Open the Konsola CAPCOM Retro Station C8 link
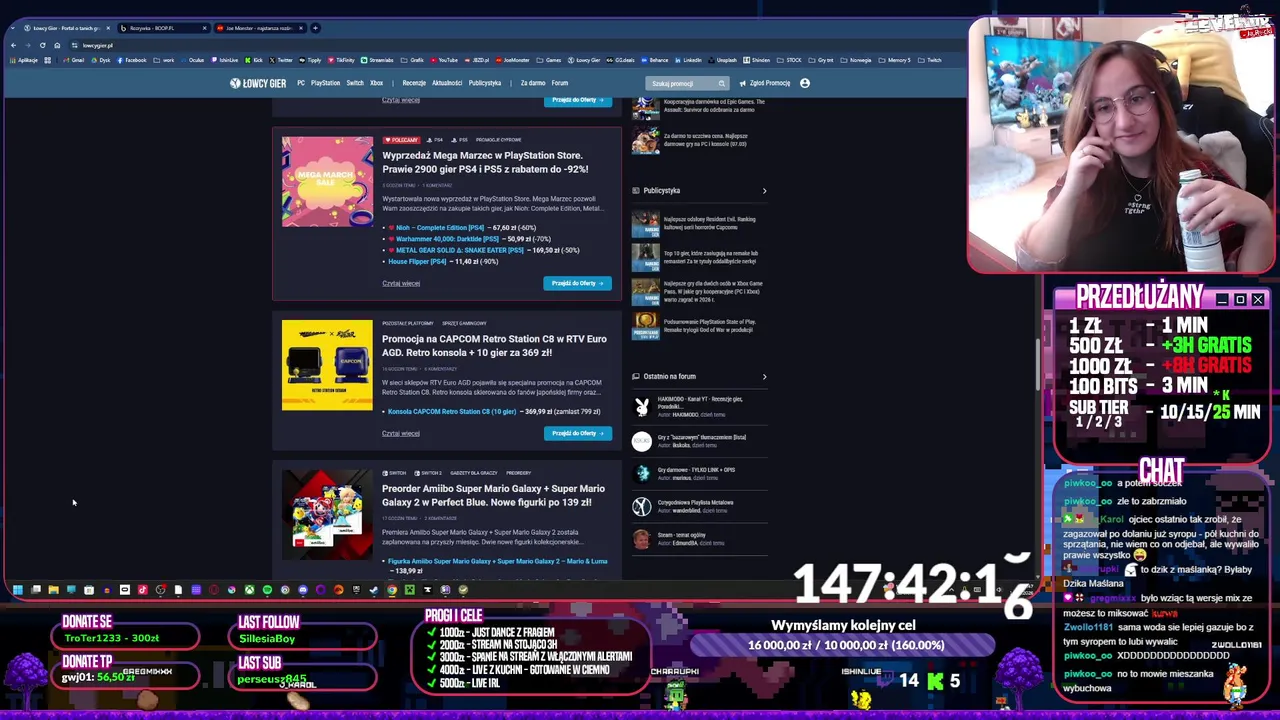 pyautogui.click(x=452, y=411)
